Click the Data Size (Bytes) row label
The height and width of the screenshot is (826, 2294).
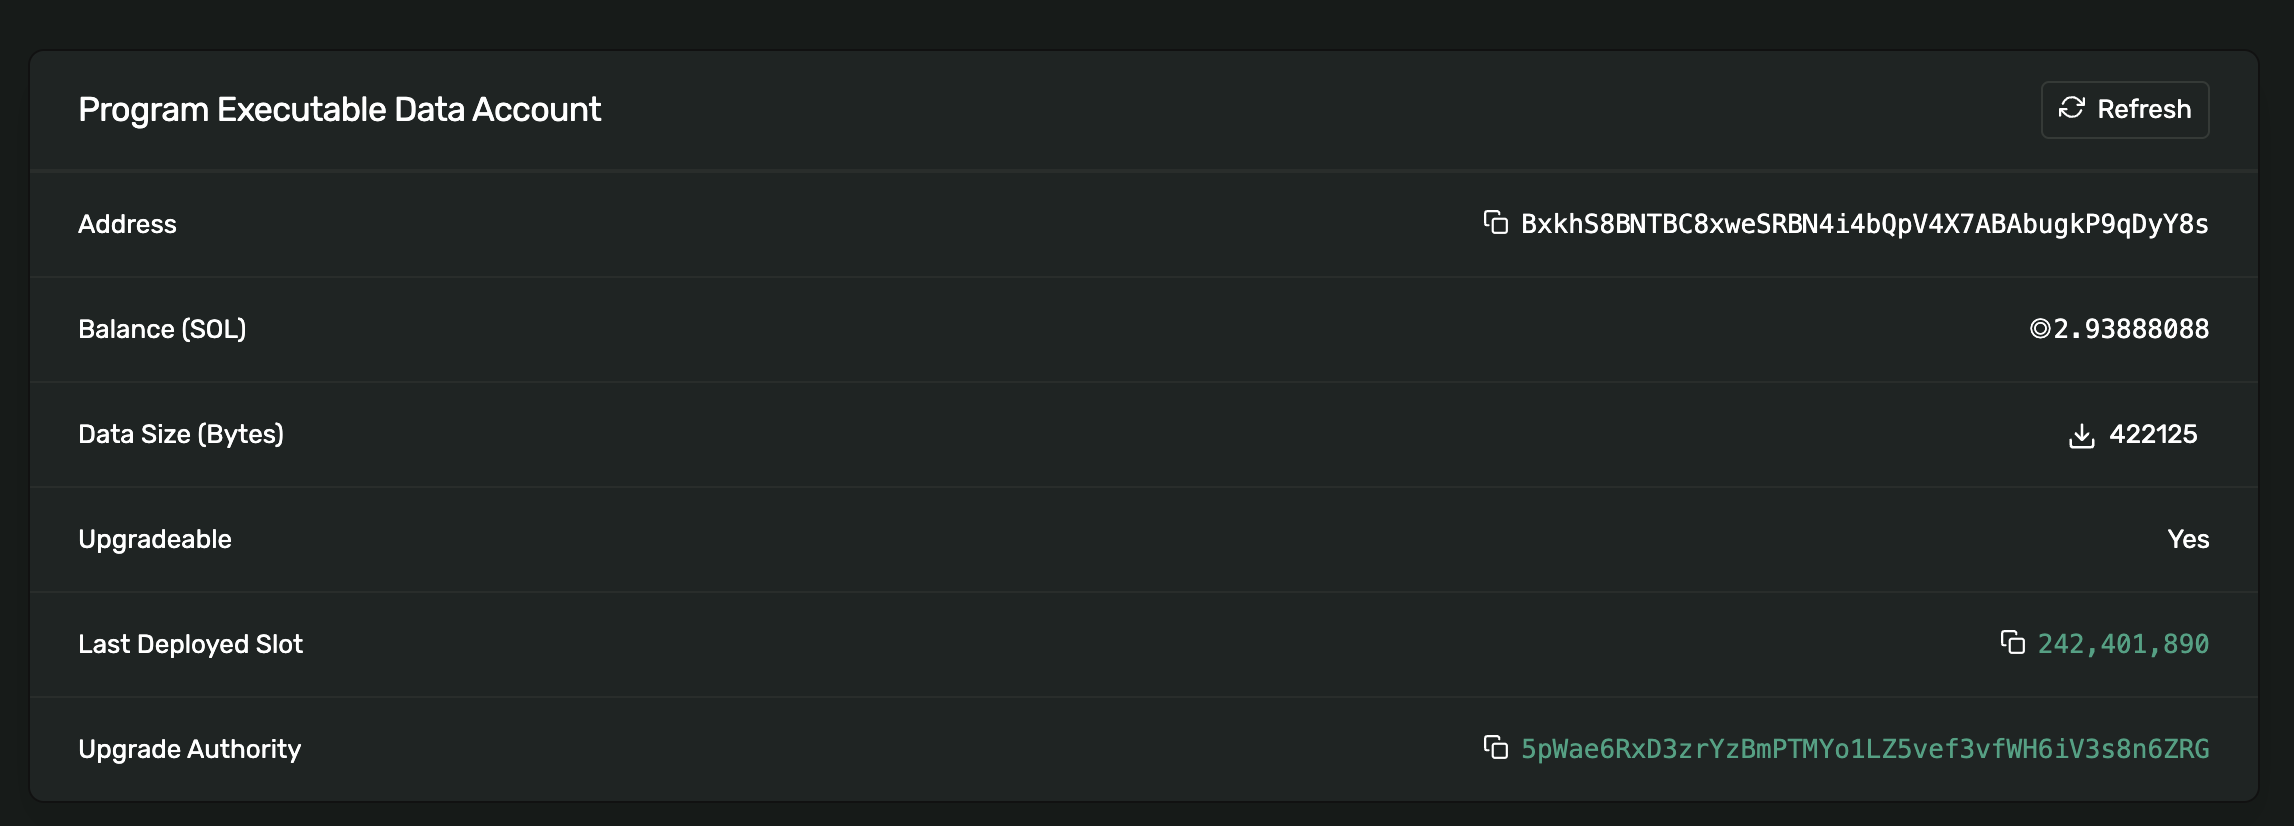click(x=182, y=434)
